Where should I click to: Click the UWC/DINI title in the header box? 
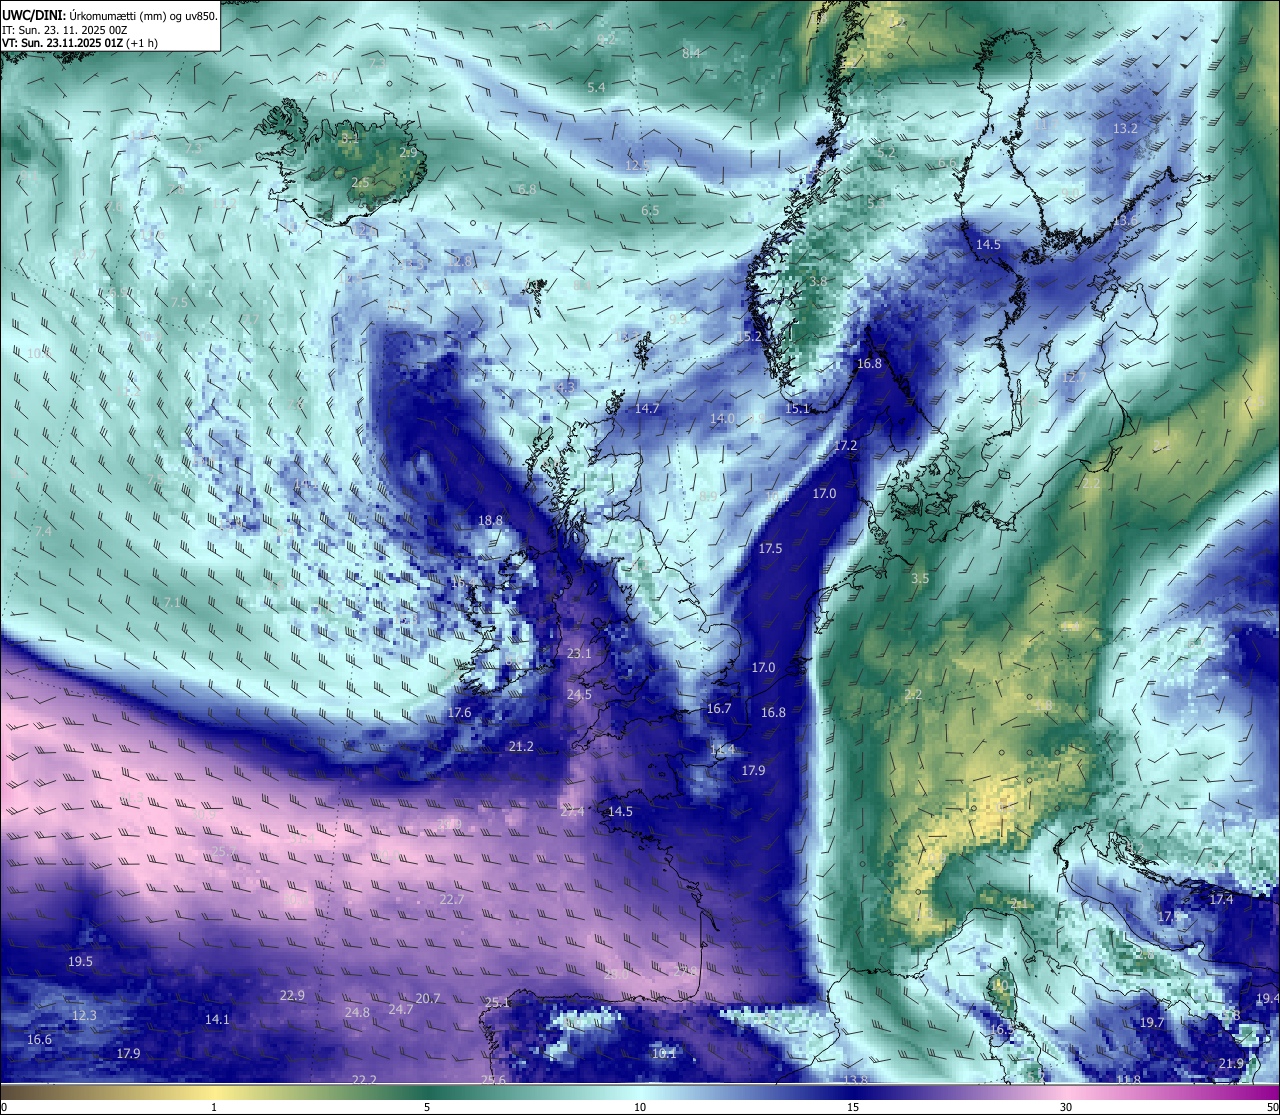(33, 15)
